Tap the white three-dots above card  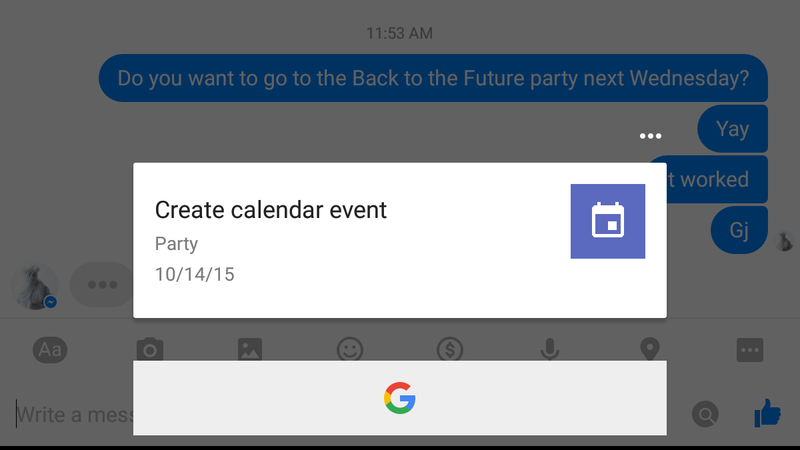coord(651,136)
